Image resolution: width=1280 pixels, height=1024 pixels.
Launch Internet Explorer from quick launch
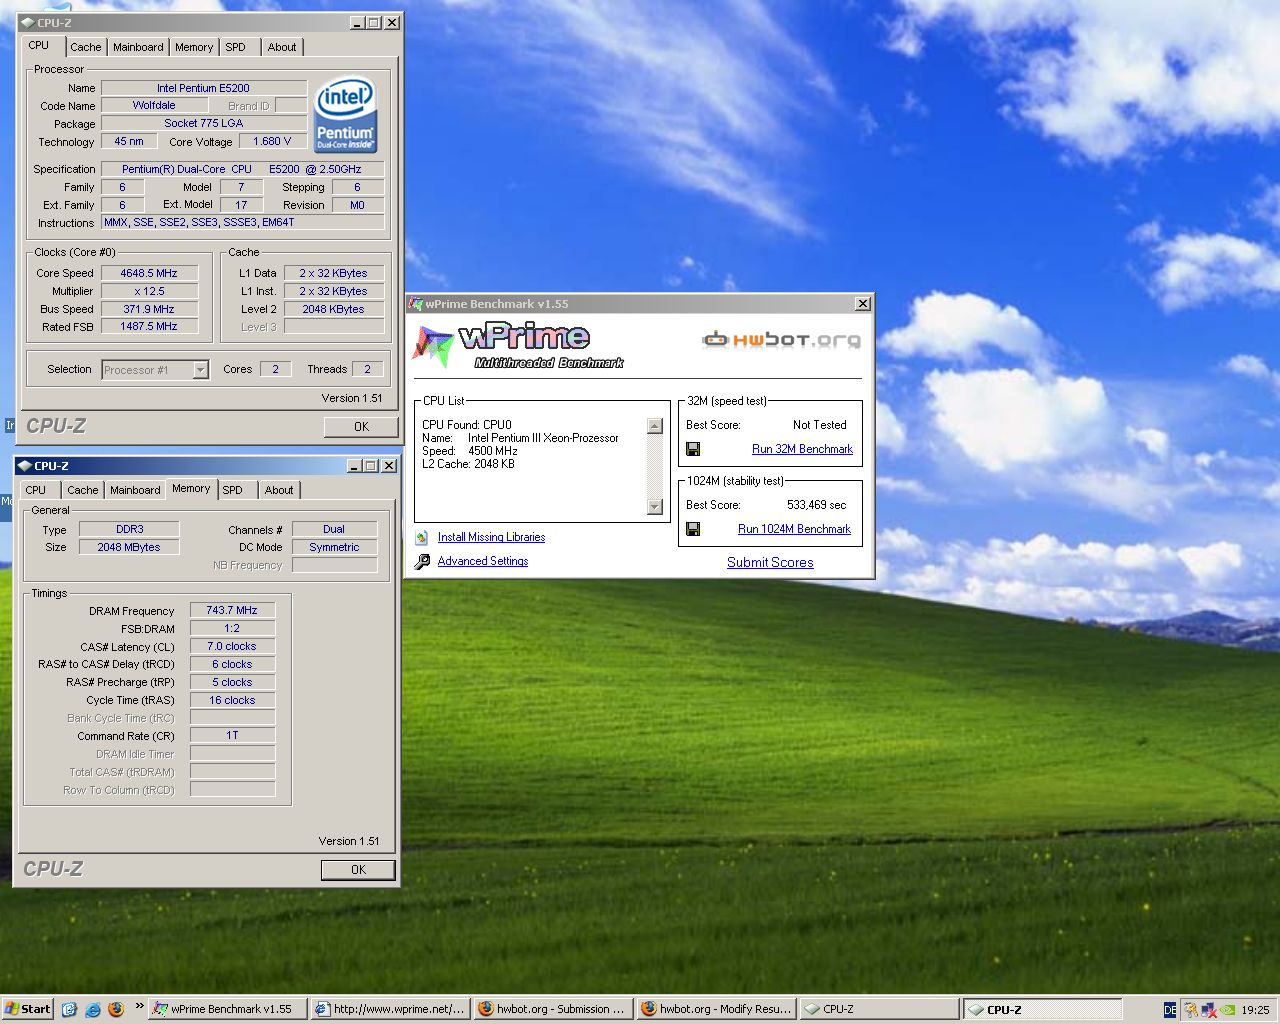click(93, 1009)
